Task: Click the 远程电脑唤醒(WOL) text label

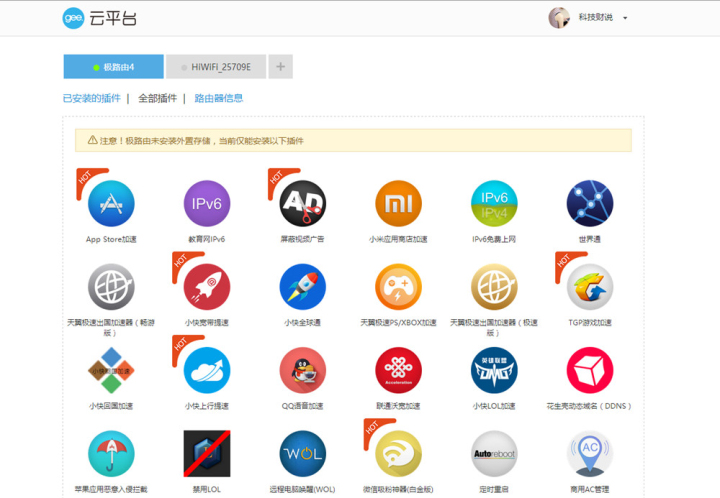Action: pyautogui.click(x=303, y=490)
